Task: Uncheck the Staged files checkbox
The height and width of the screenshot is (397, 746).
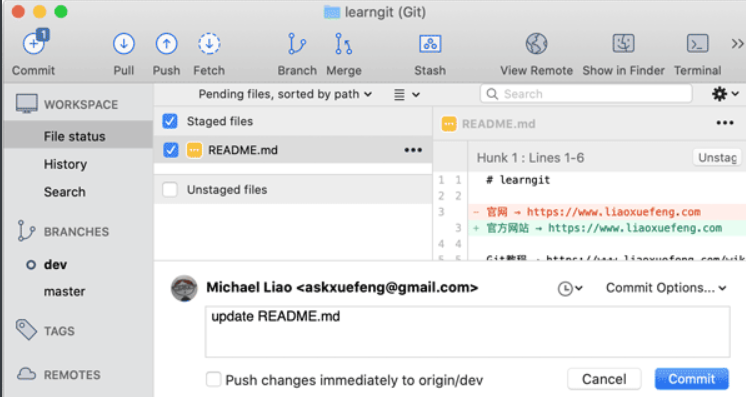Action: (170, 121)
